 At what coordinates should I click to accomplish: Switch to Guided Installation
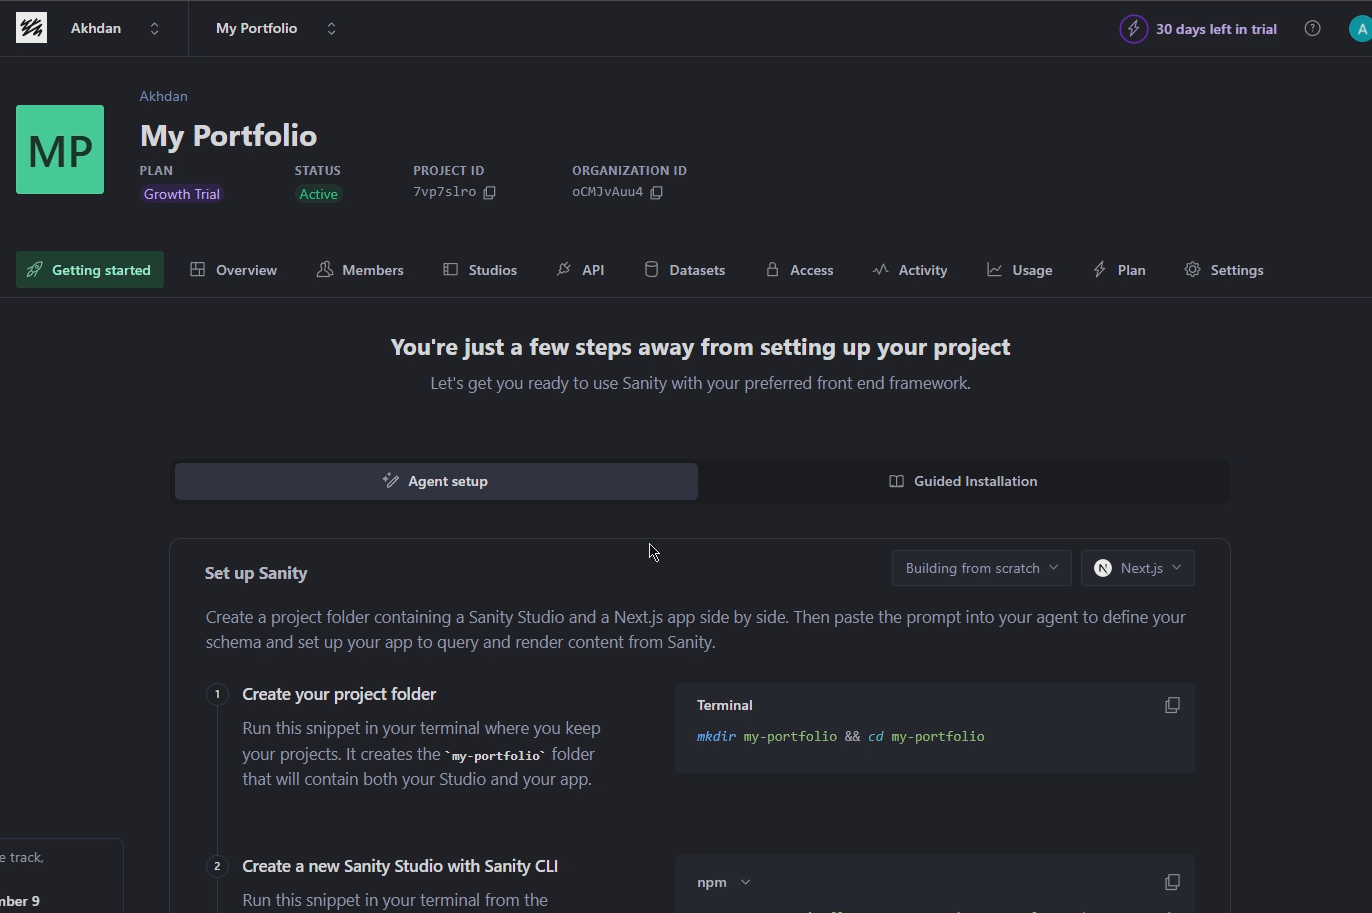pos(963,481)
